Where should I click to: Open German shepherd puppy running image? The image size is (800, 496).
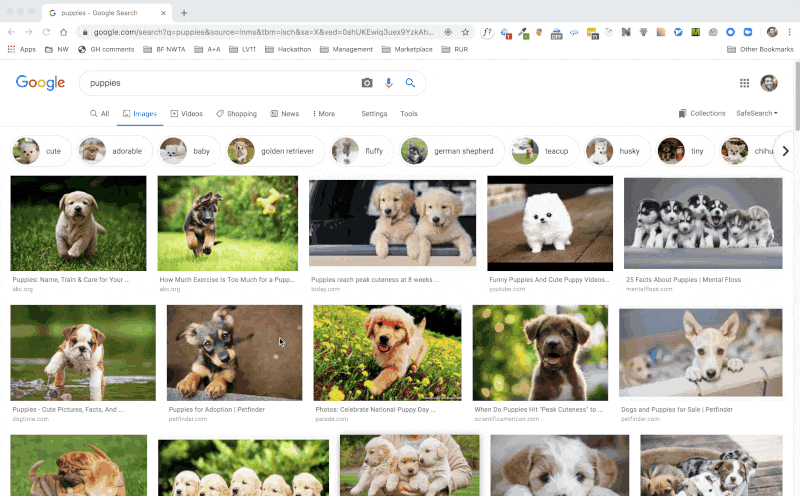(228, 223)
